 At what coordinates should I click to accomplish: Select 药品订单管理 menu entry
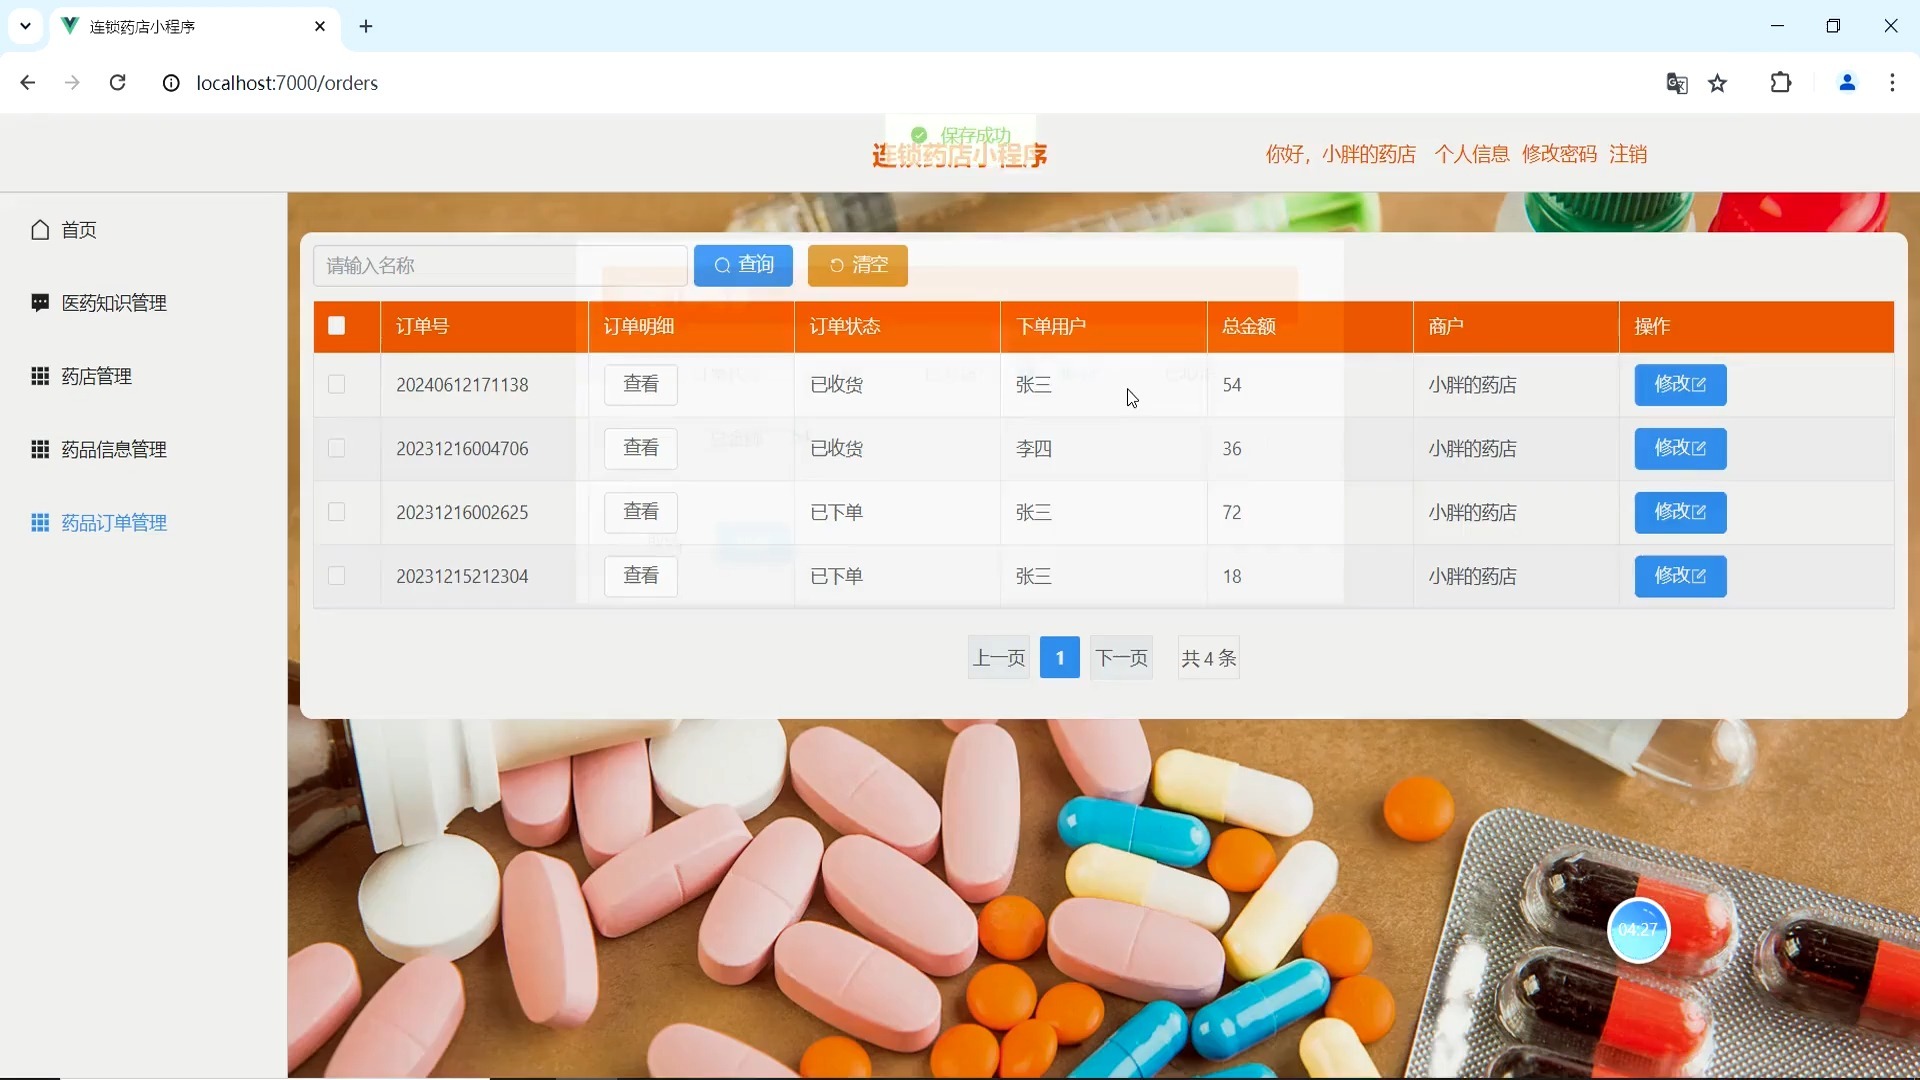coord(112,521)
